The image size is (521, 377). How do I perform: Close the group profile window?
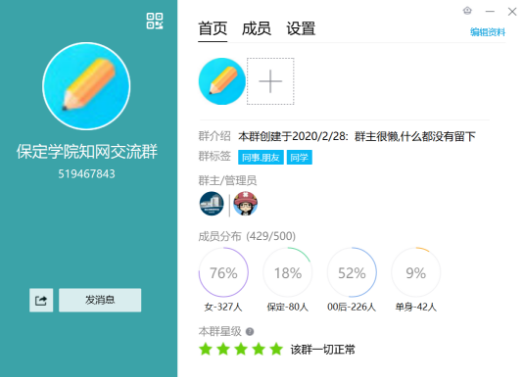(x=512, y=12)
